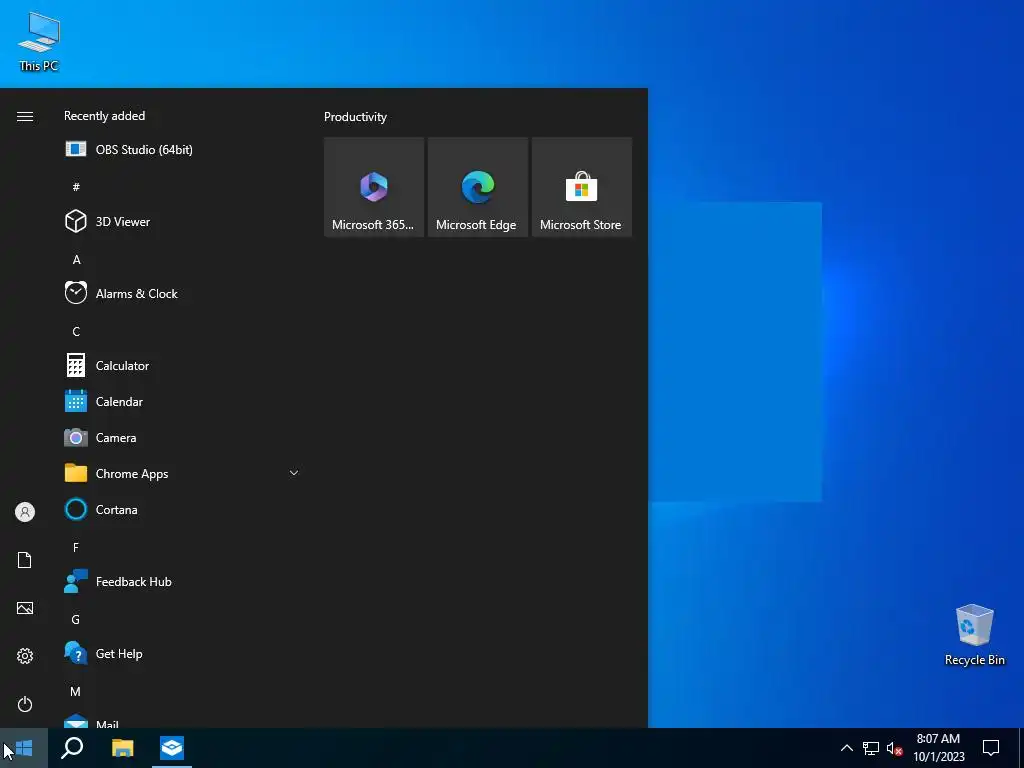
Task: Select the active blue box app on taskbar
Action: point(172,748)
